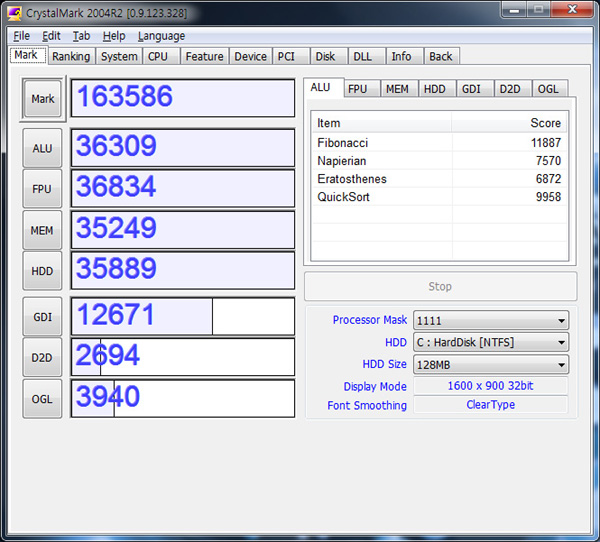Select the GDI results tab
The width and height of the screenshot is (600, 542).
pyautogui.click(x=475, y=89)
